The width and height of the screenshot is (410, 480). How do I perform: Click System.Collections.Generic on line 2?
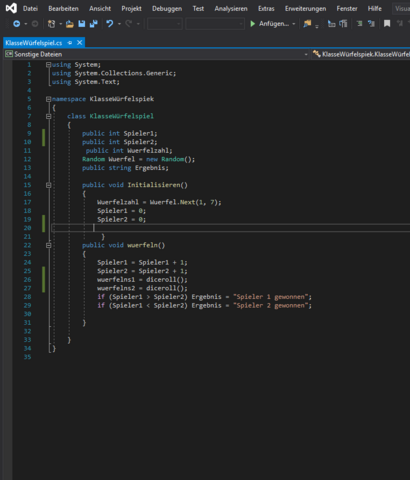coord(123,73)
